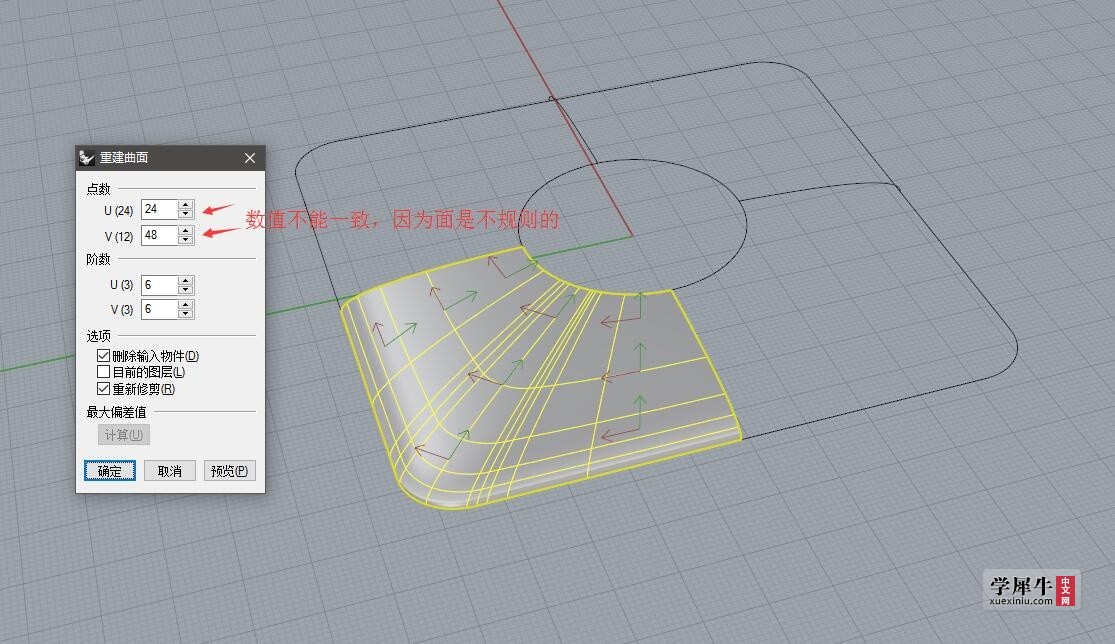The width and height of the screenshot is (1115, 644).
Task: Click the U (3) degree label
Action: point(122,285)
